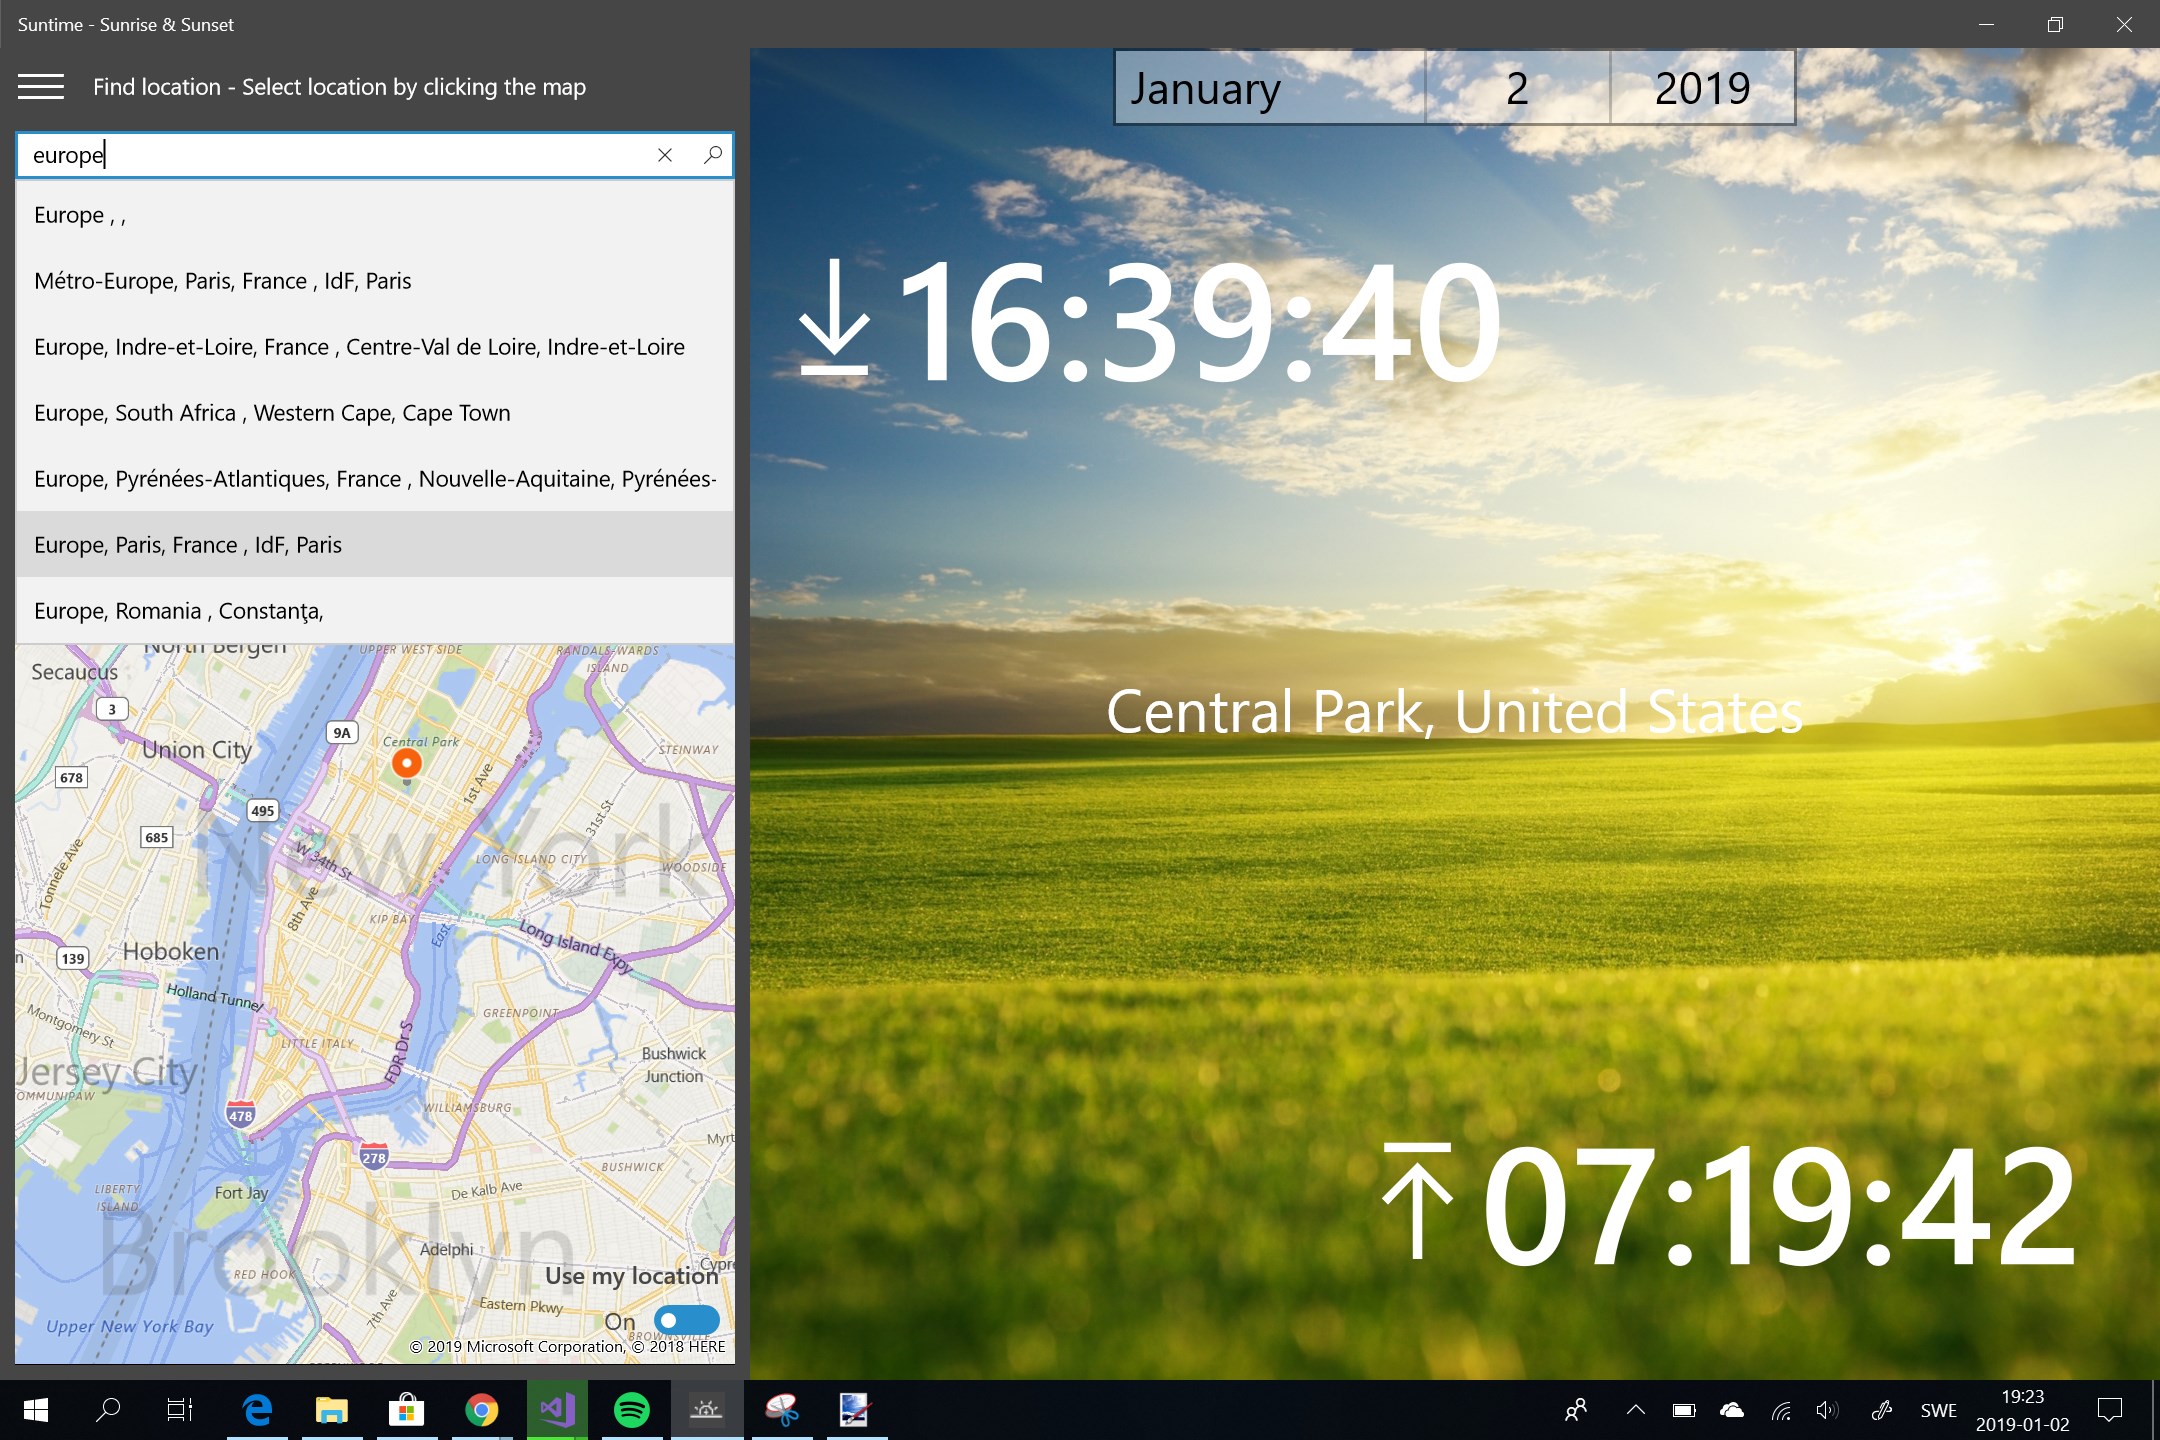Open Spotify from the taskbar
2160x1440 pixels.
[x=631, y=1410]
